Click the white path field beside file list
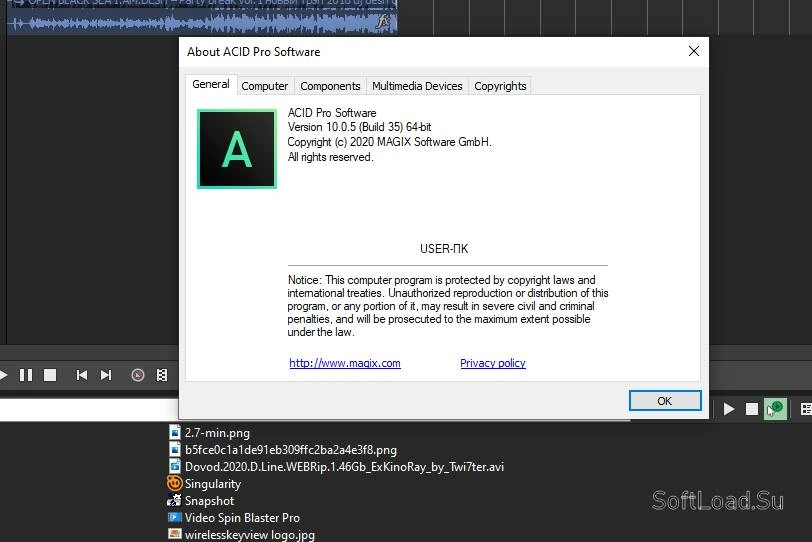 pos(89,409)
